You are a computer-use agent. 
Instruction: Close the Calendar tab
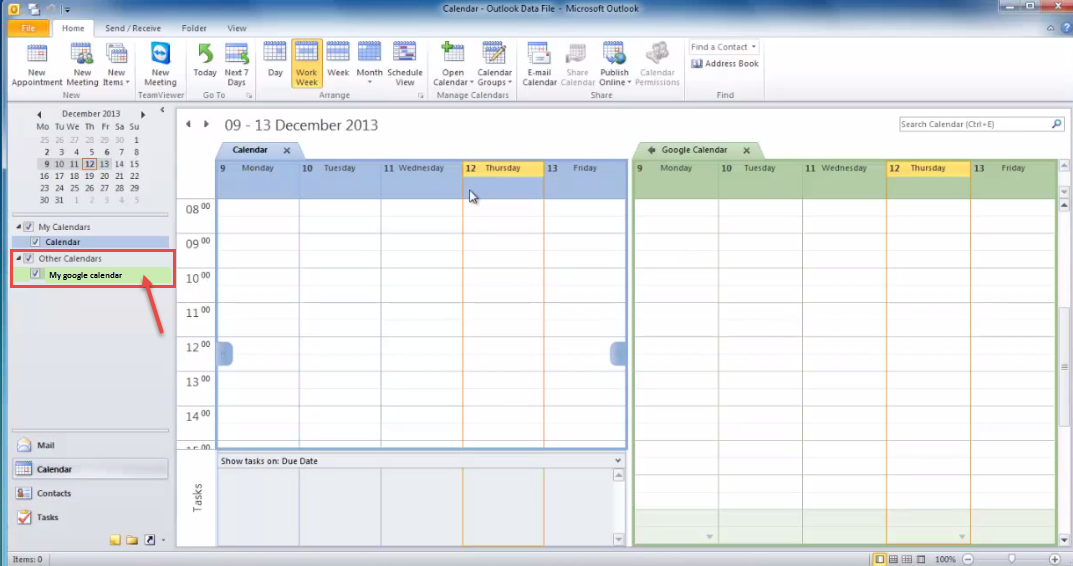[x=287, y=151]
